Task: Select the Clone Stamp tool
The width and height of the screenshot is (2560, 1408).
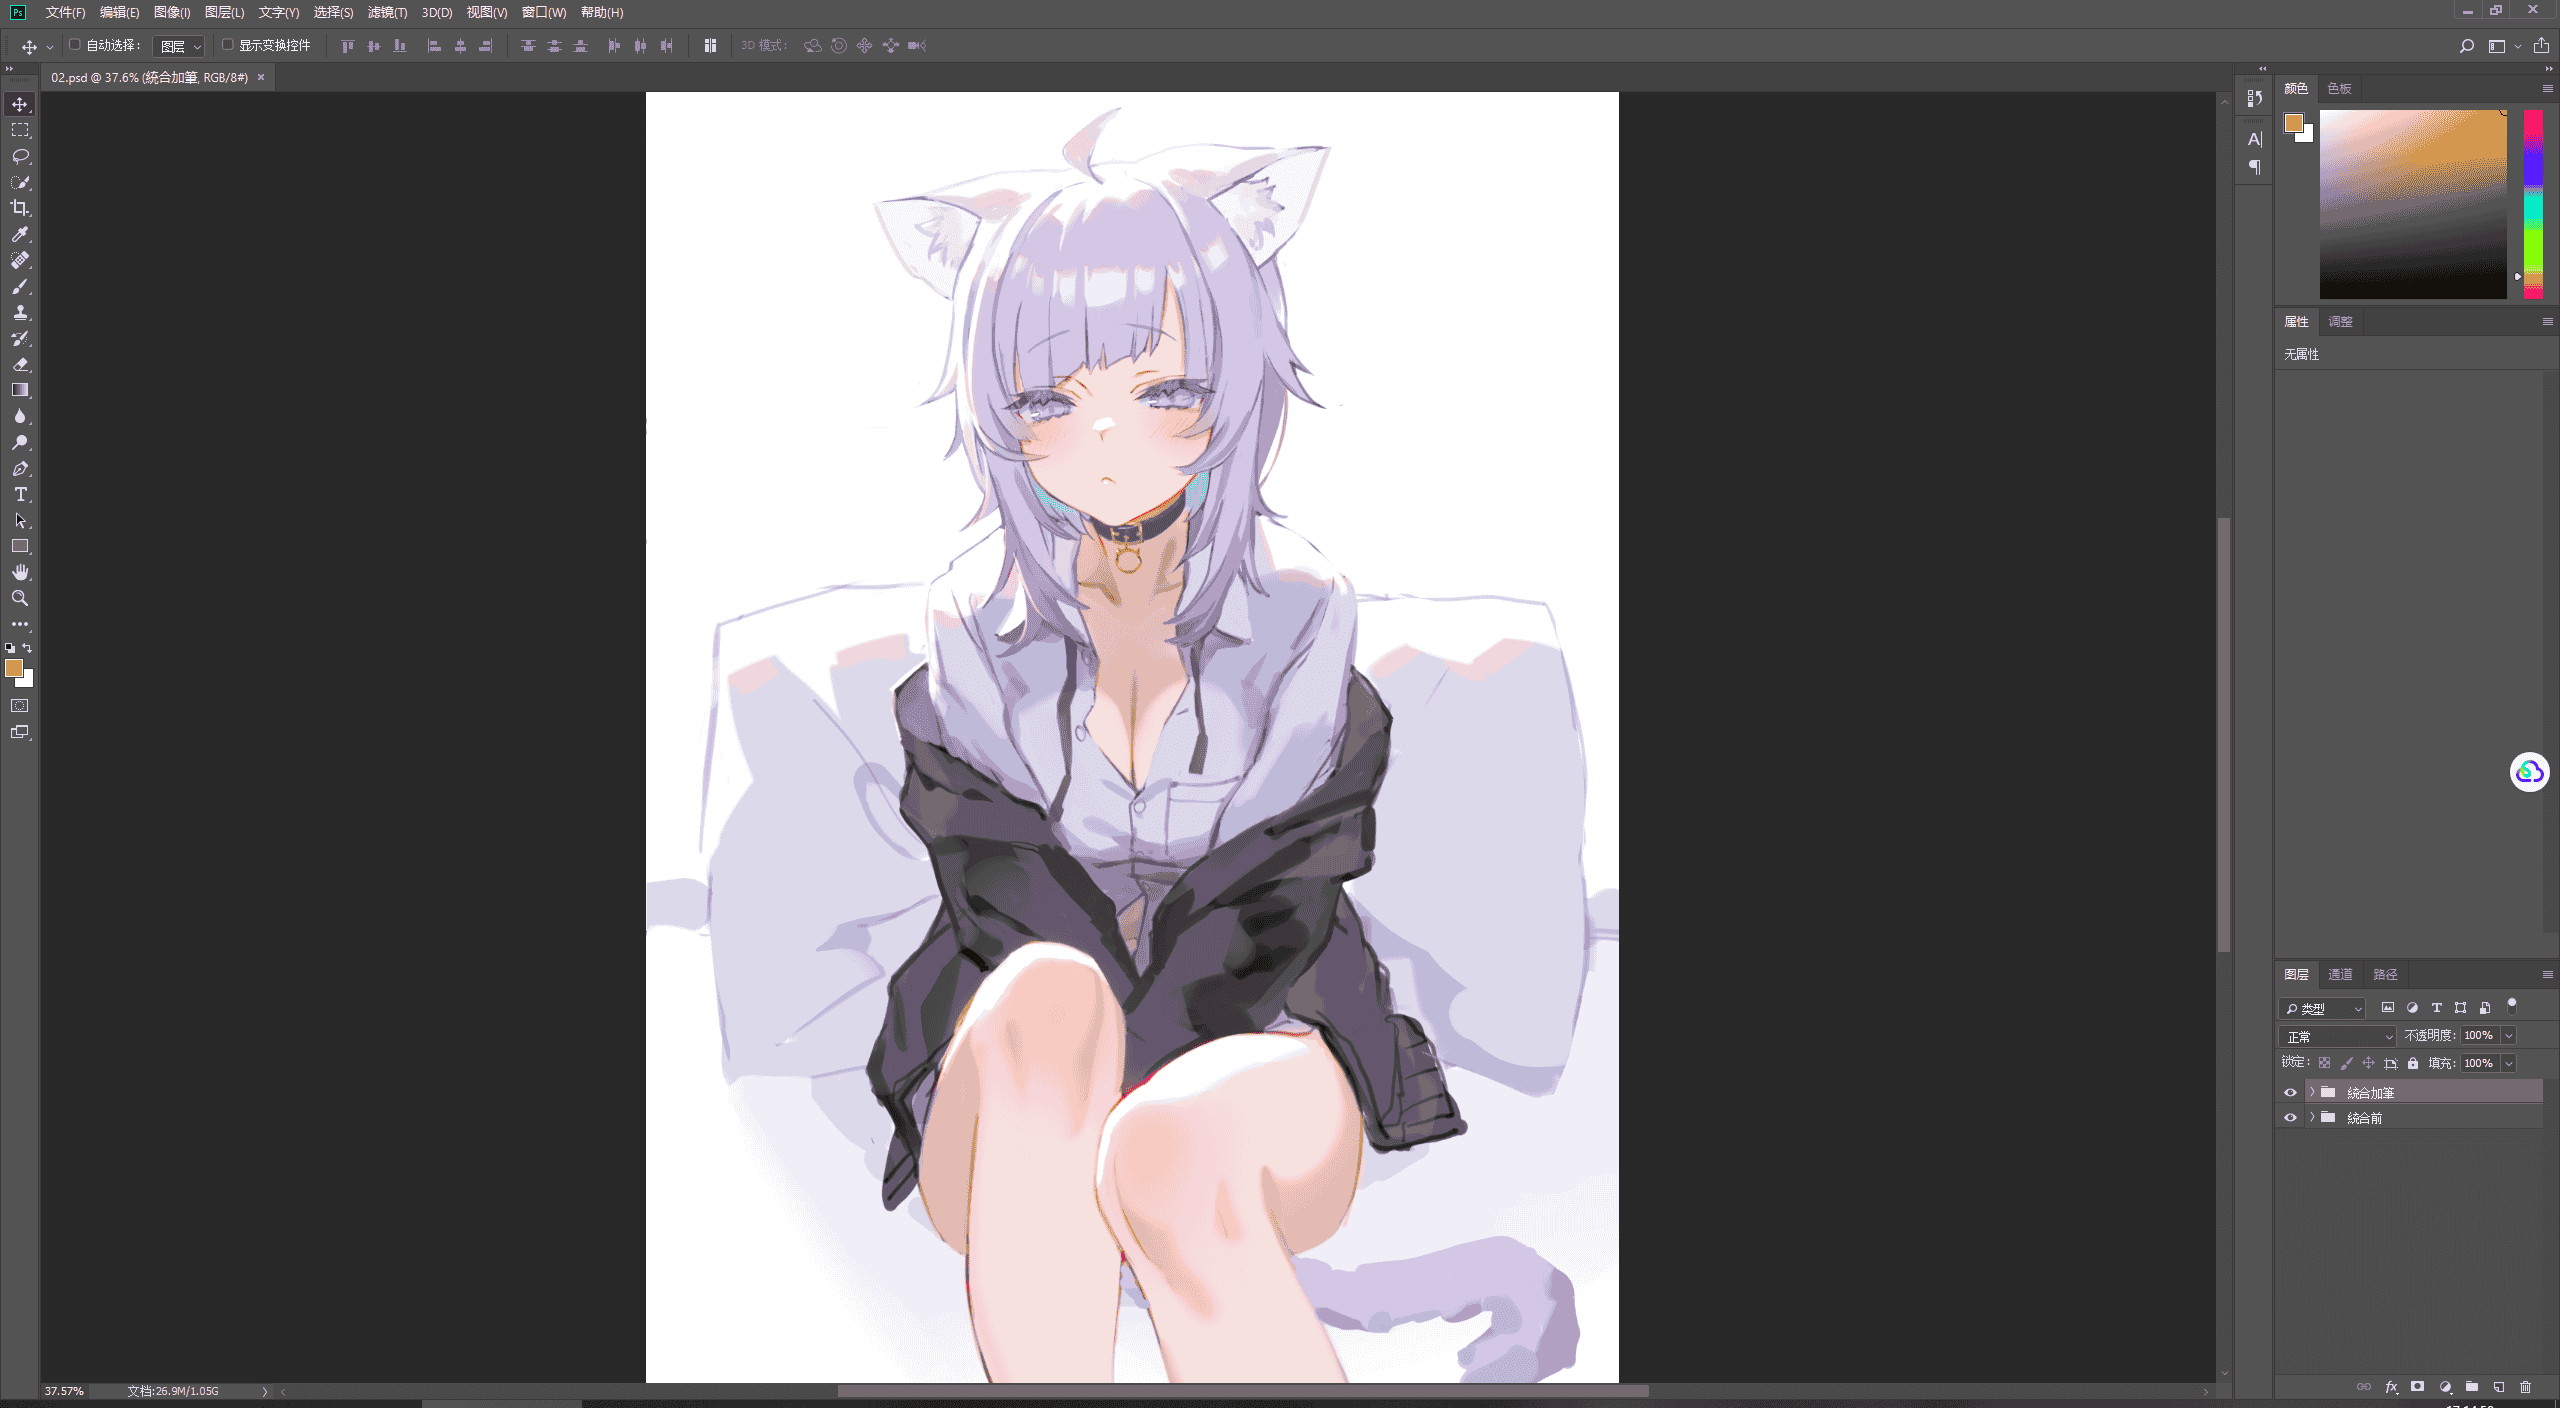Action: tap(20, 312)
